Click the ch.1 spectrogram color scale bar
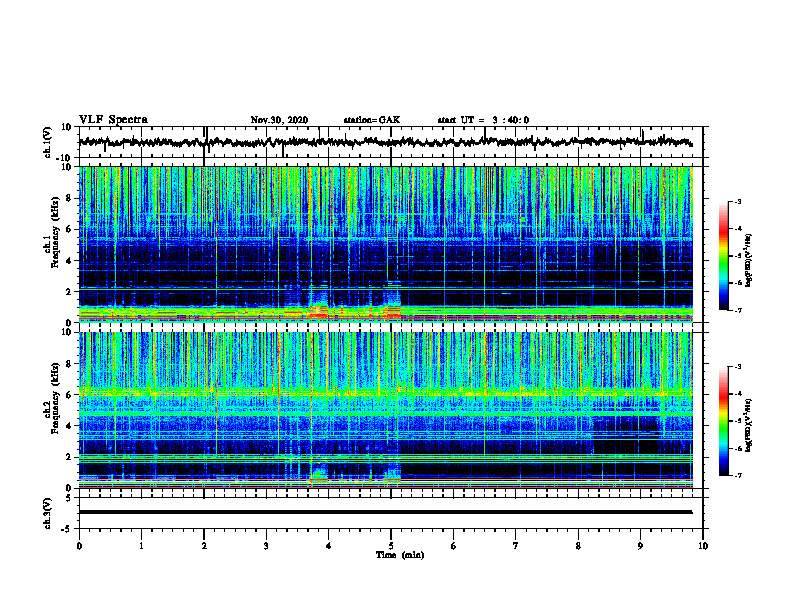Viewport: 792px width, 612px height. [x=723, y=256]
